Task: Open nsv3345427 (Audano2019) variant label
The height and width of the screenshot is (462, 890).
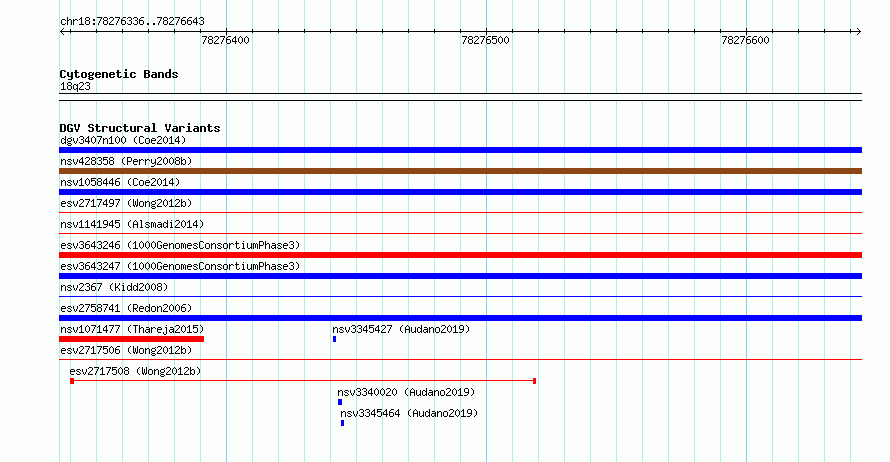Action: click(x=401, y=329)
